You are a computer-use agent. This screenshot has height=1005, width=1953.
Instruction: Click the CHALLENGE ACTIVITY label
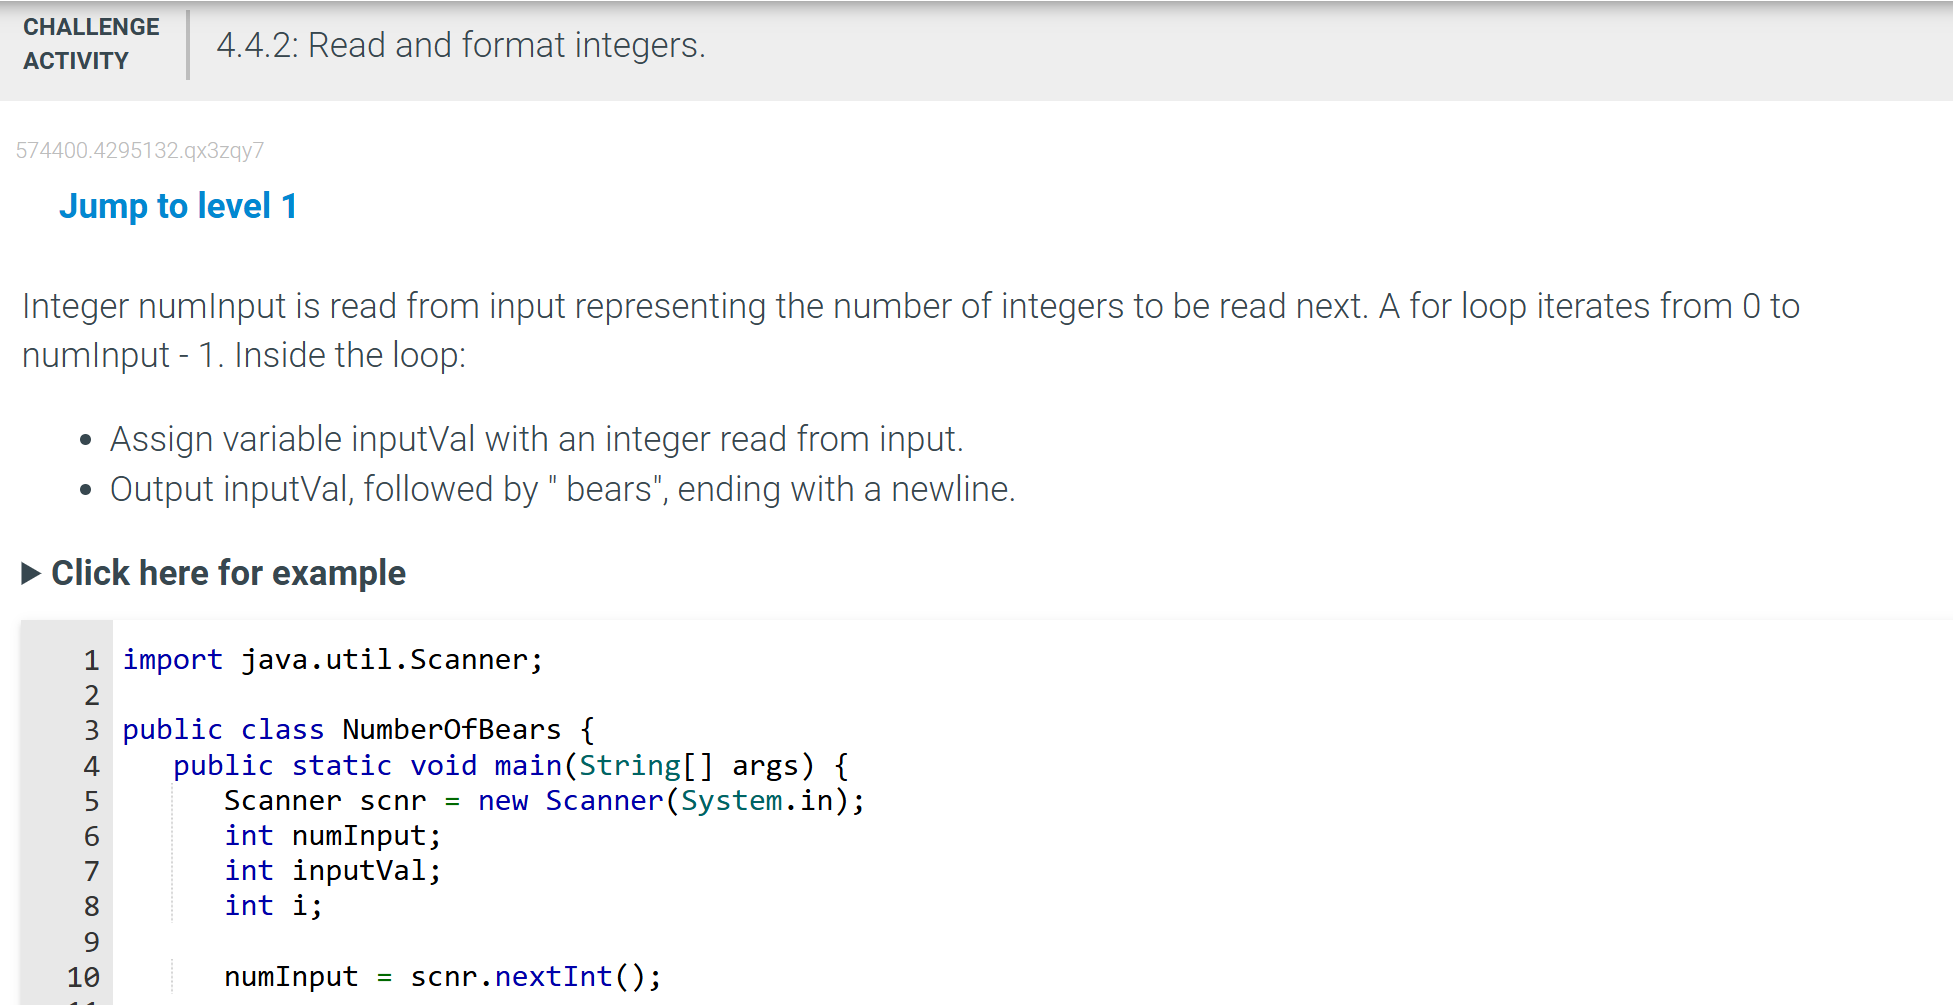[90, 43]
